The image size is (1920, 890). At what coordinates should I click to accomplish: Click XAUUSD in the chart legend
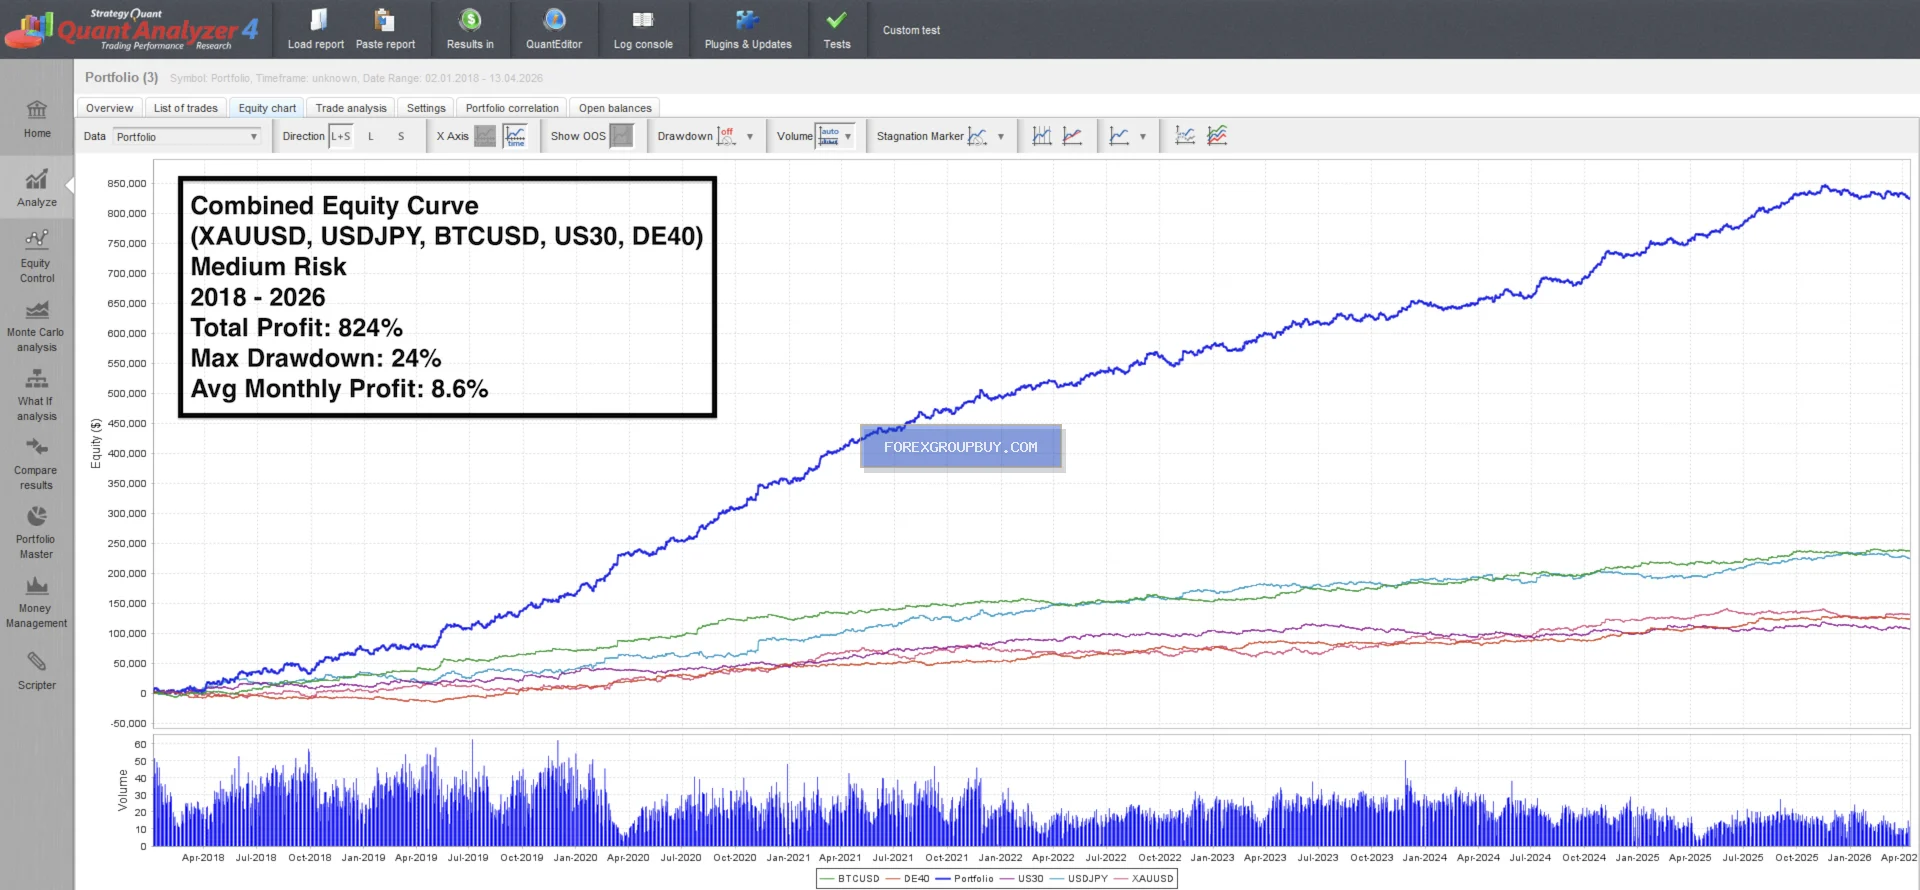pyautogui.click(x=1144, y=879)
